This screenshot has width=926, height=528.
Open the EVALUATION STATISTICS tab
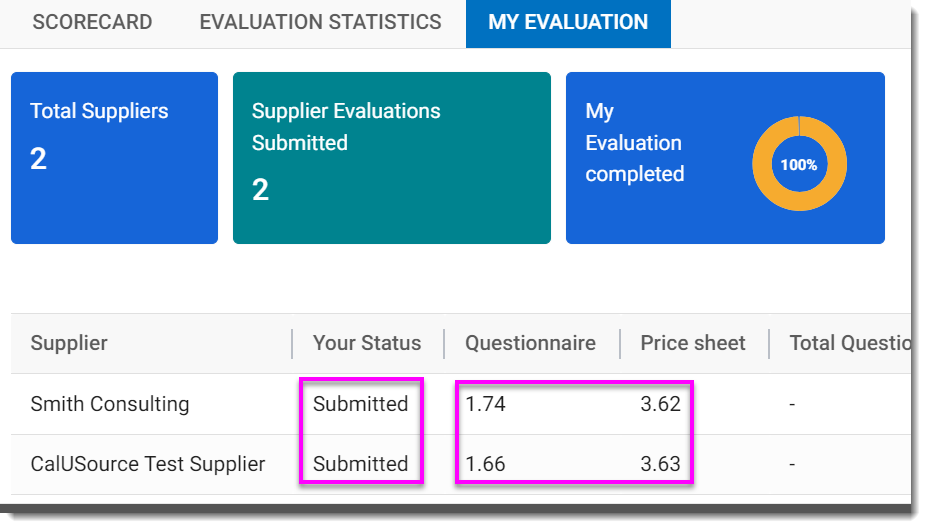pos(320,22)
